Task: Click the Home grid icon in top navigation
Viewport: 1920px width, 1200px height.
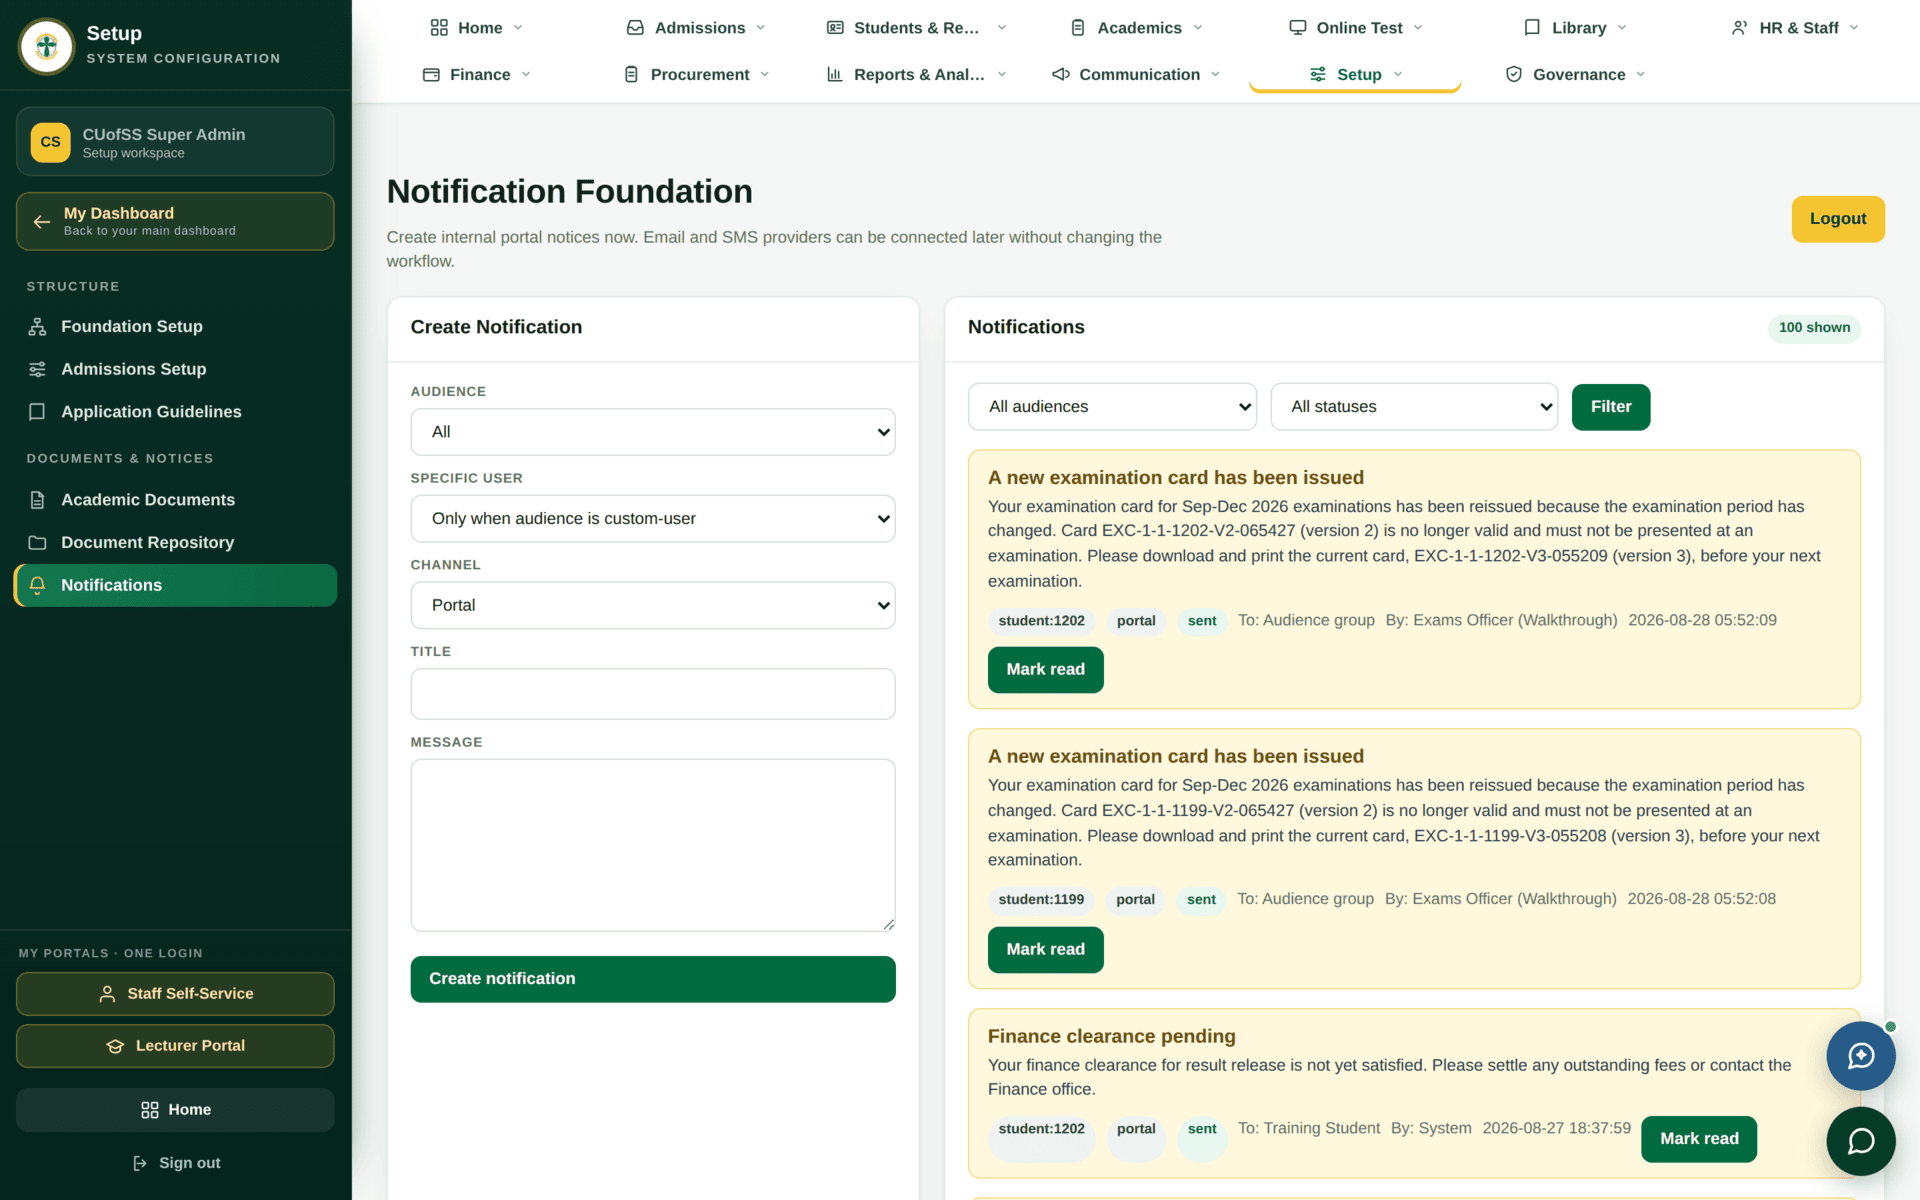Action: tap(439, 28)
